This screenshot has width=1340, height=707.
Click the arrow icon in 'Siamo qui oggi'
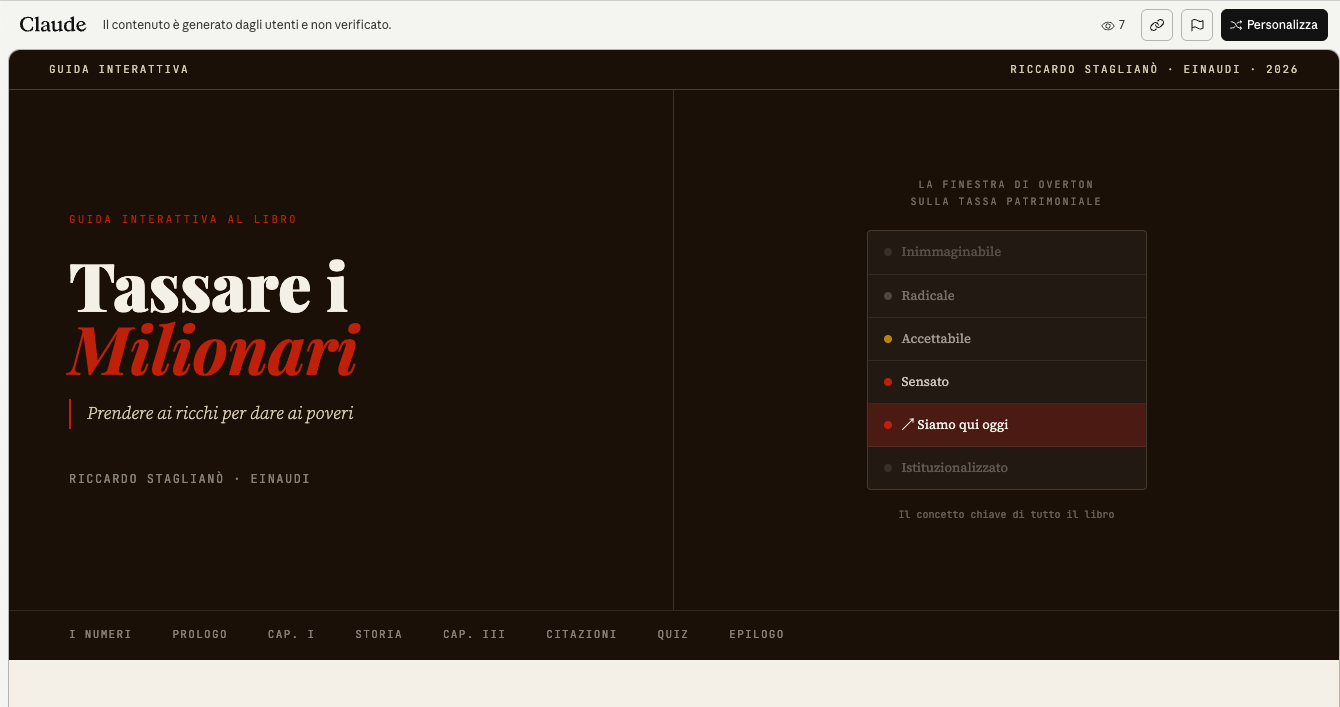[x=908, y=425]
